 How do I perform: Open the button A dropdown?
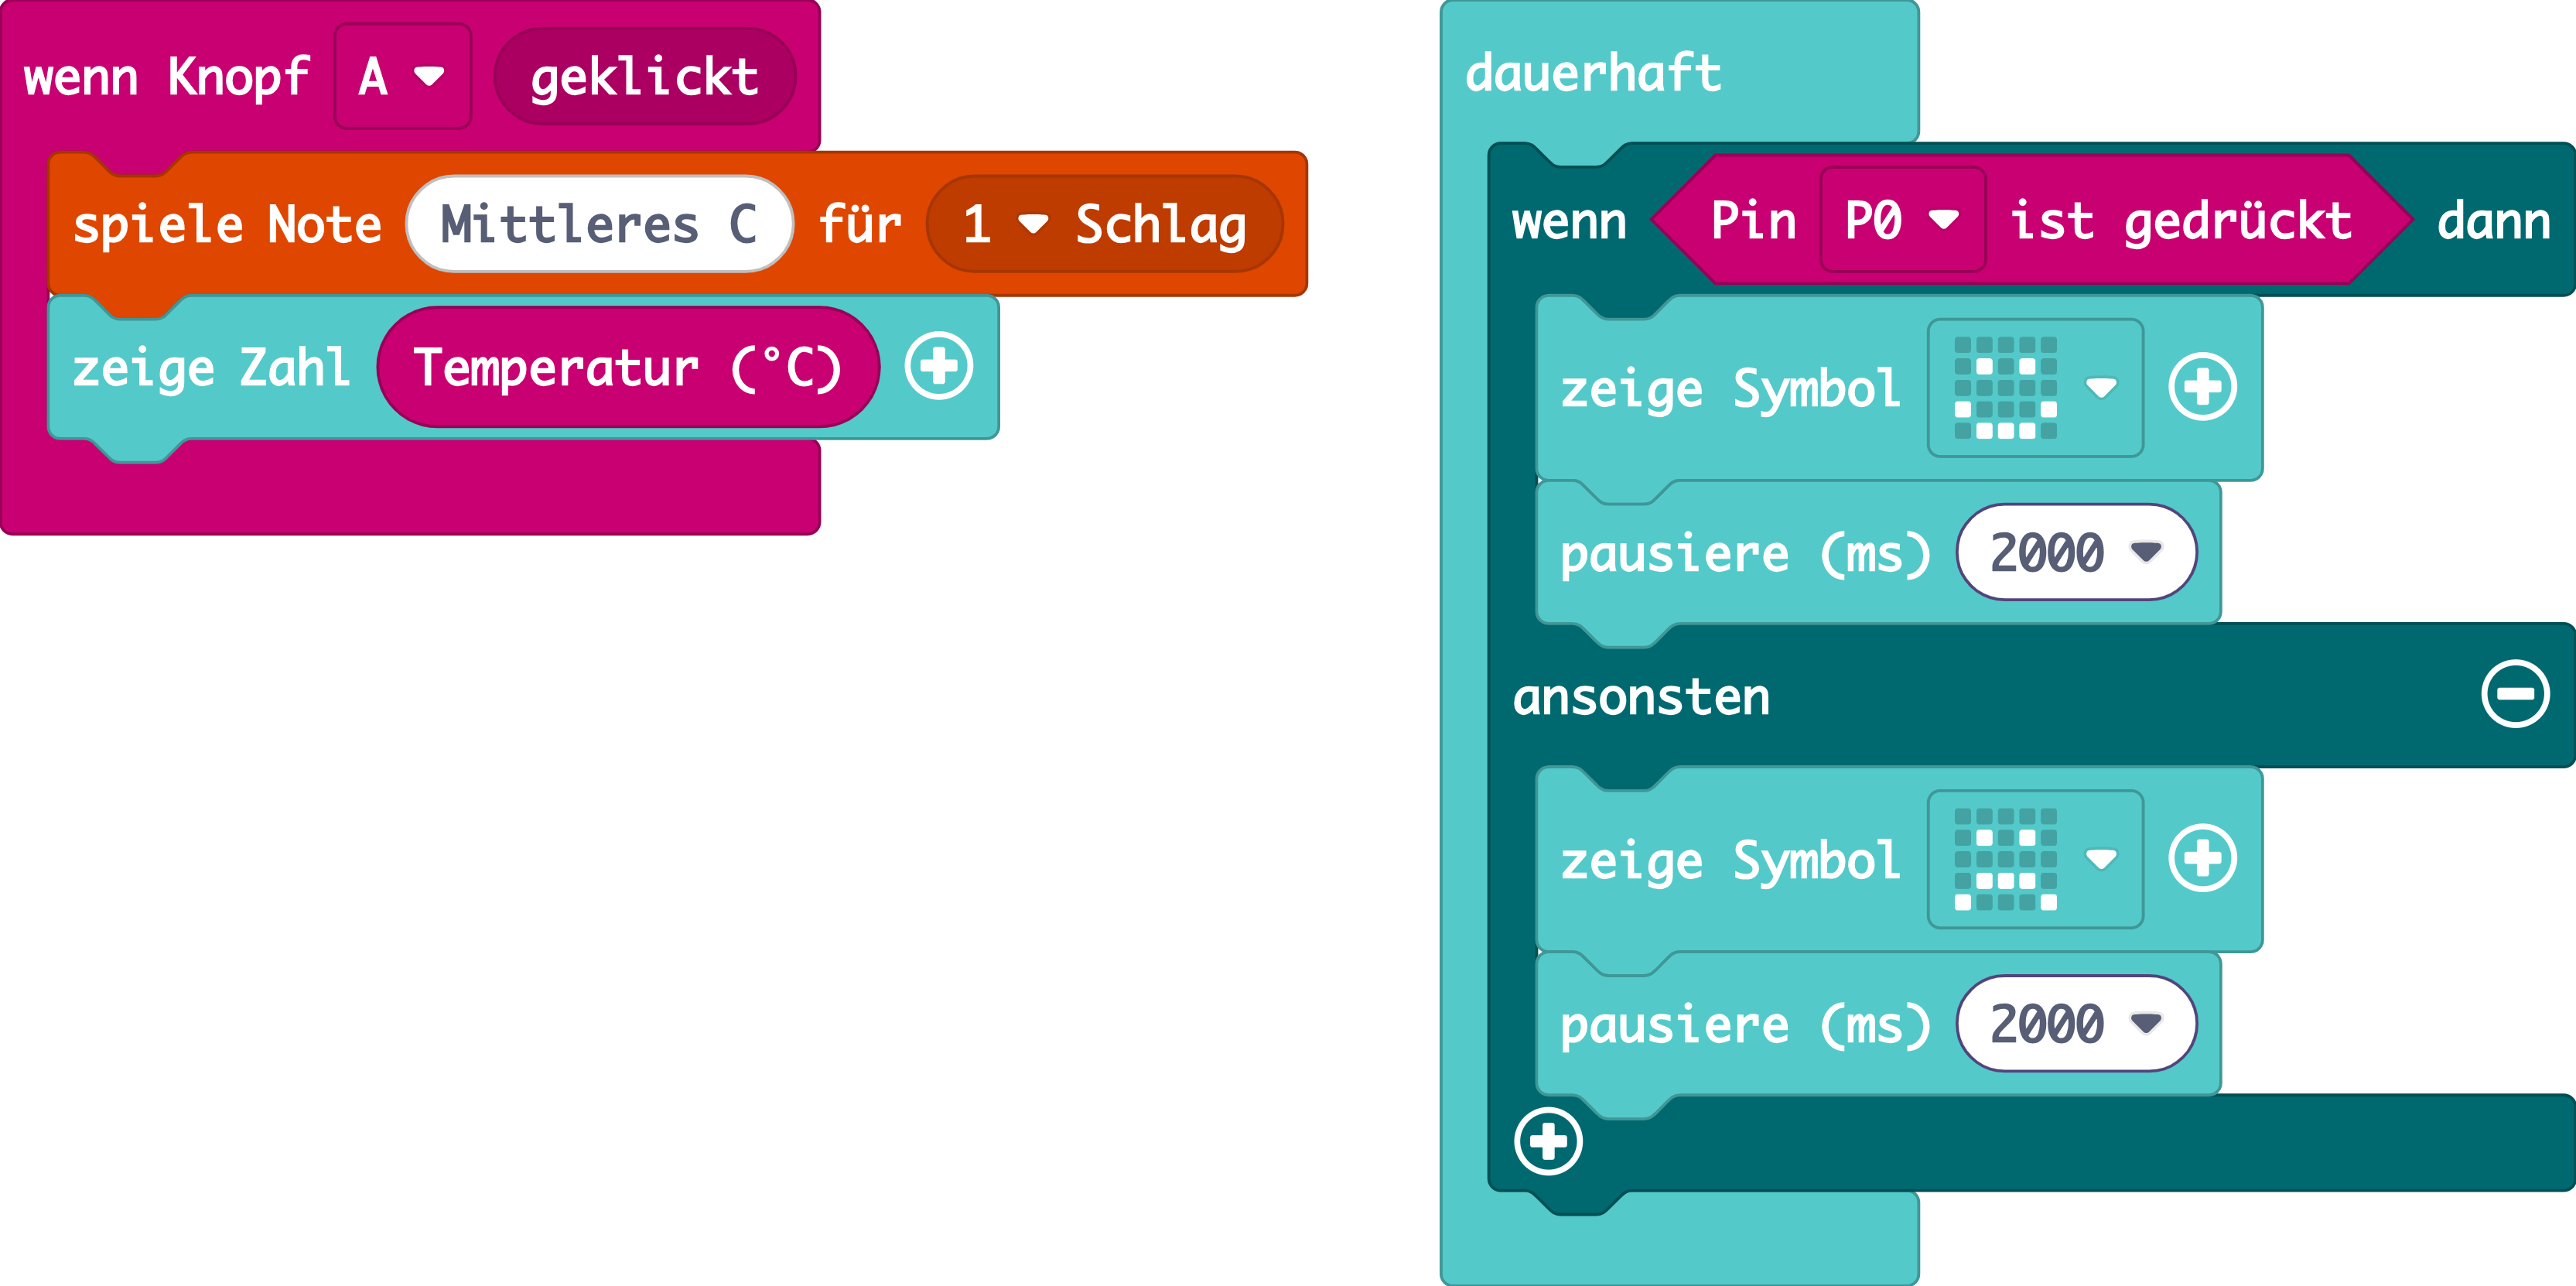click(x=402, y=77)
